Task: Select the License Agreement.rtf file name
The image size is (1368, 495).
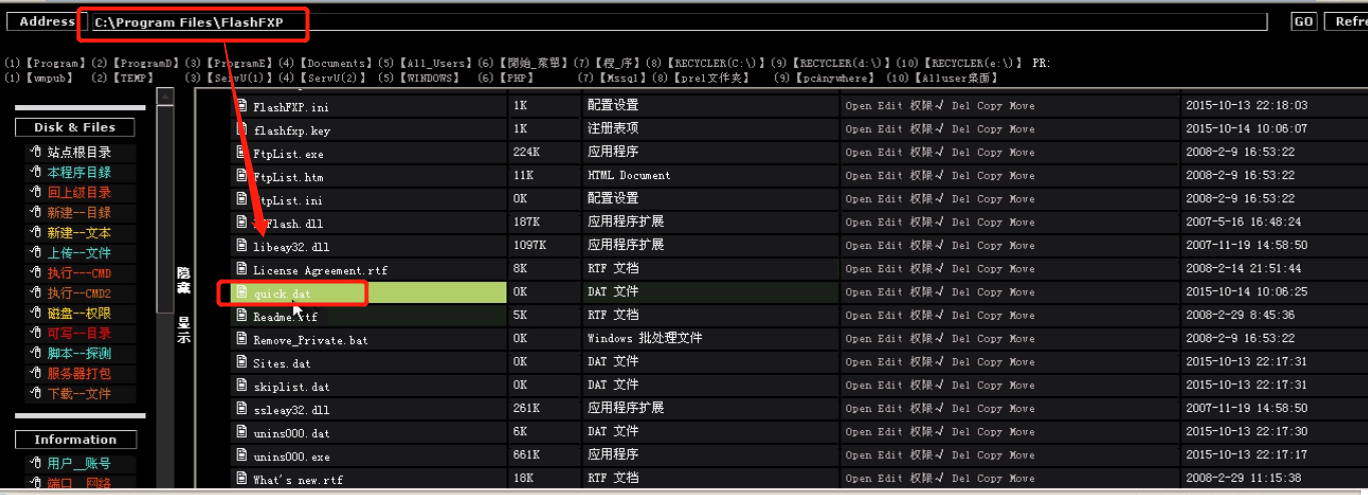Action: (x=320, y=270)
